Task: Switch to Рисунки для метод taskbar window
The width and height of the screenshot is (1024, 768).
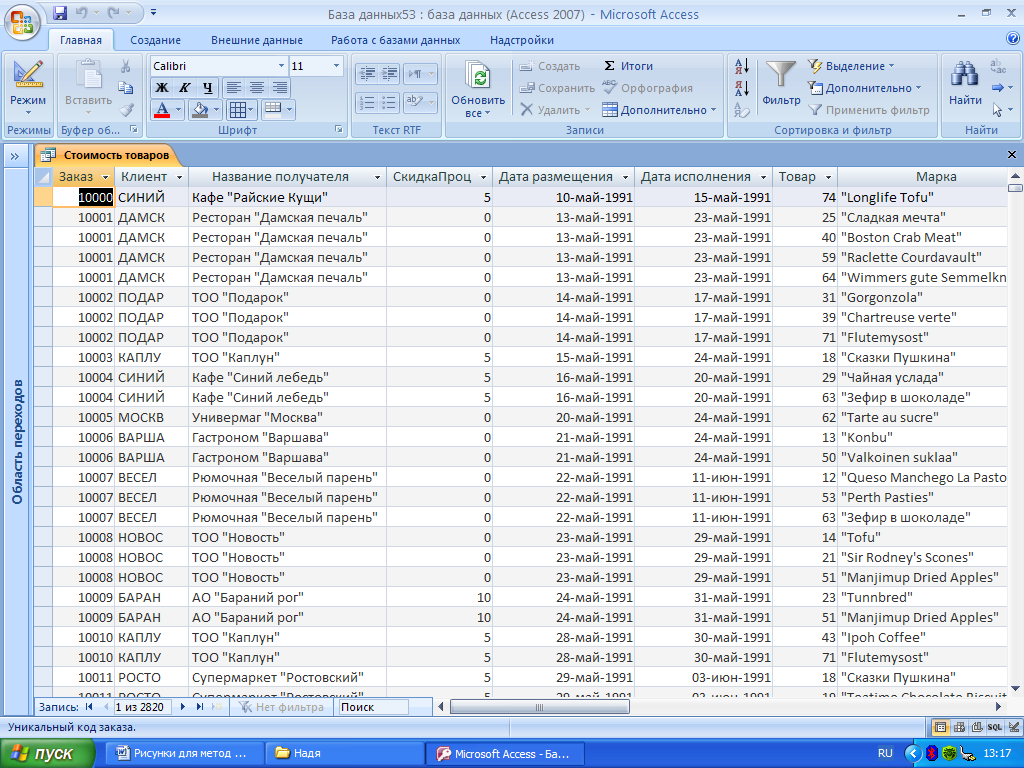Action: (x=184, y=754)
